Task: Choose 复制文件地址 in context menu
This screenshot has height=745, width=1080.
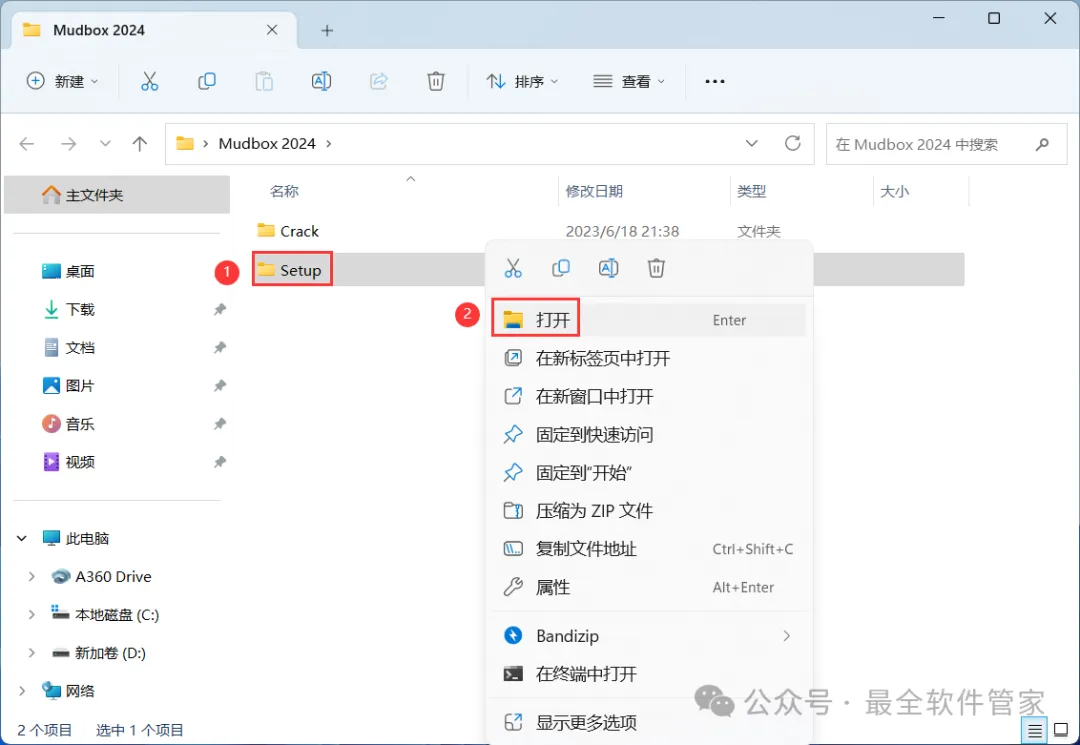Action: point(650,549)
